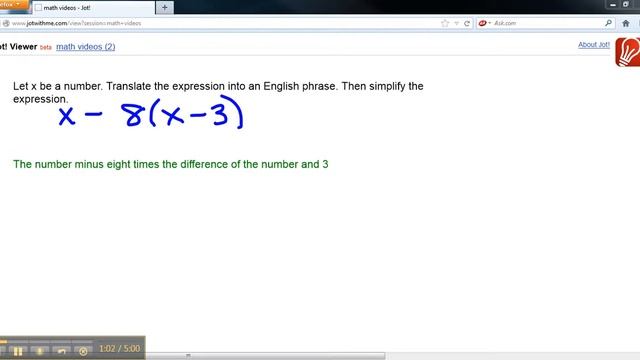Click the green English phrase translation text
This screenshot has height=360, width=640.
(x=171, y=164)
